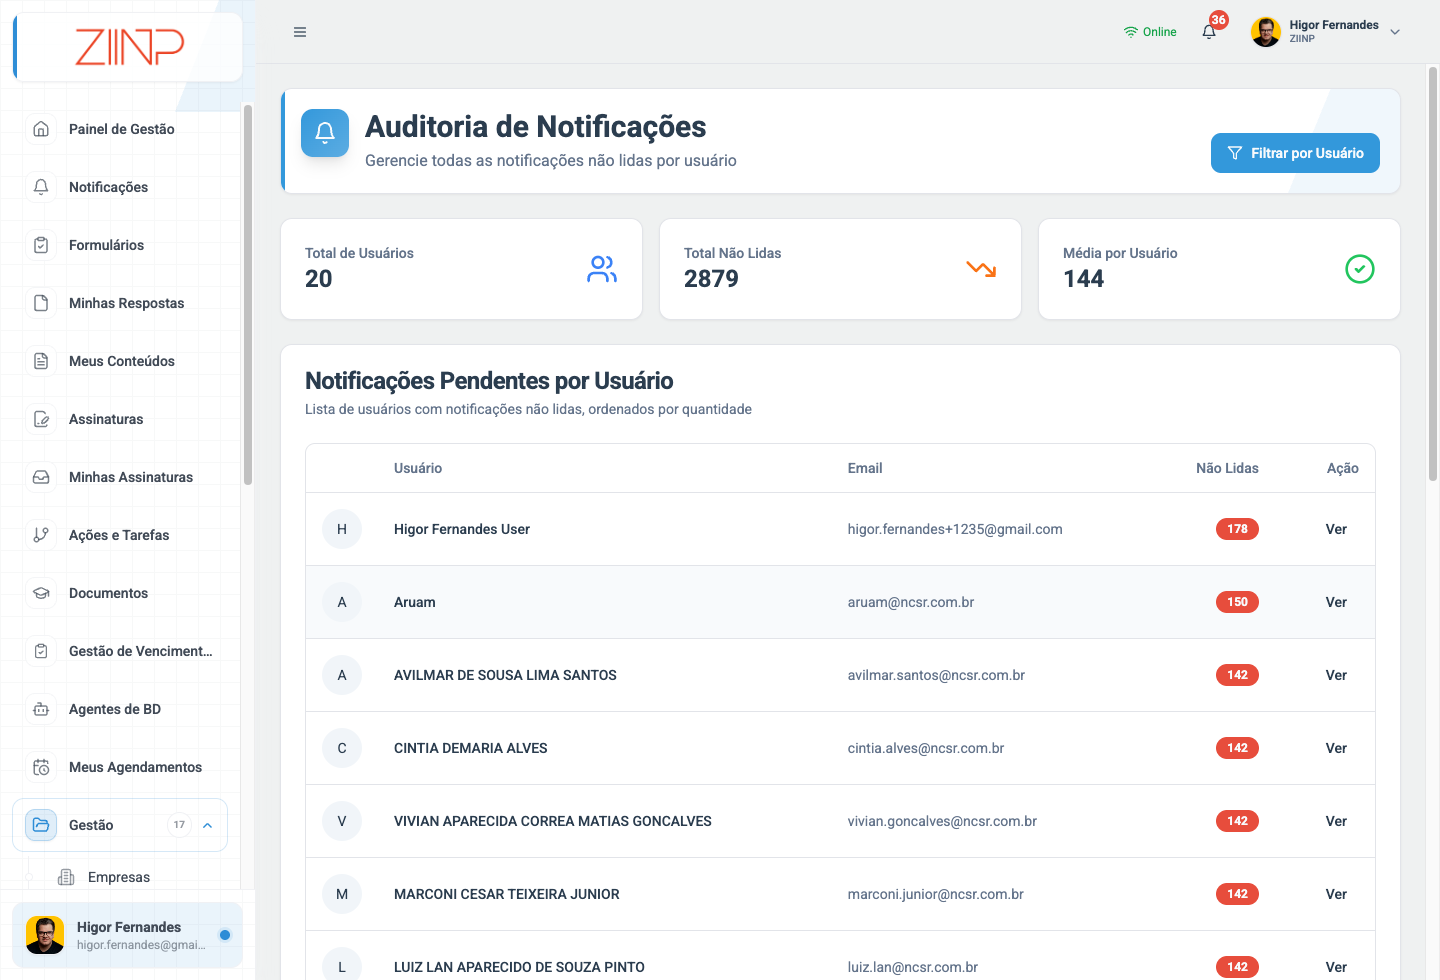Open the Painel de Gestão menu item
The height and width of the screenshot is (980, 1440).
121,129
